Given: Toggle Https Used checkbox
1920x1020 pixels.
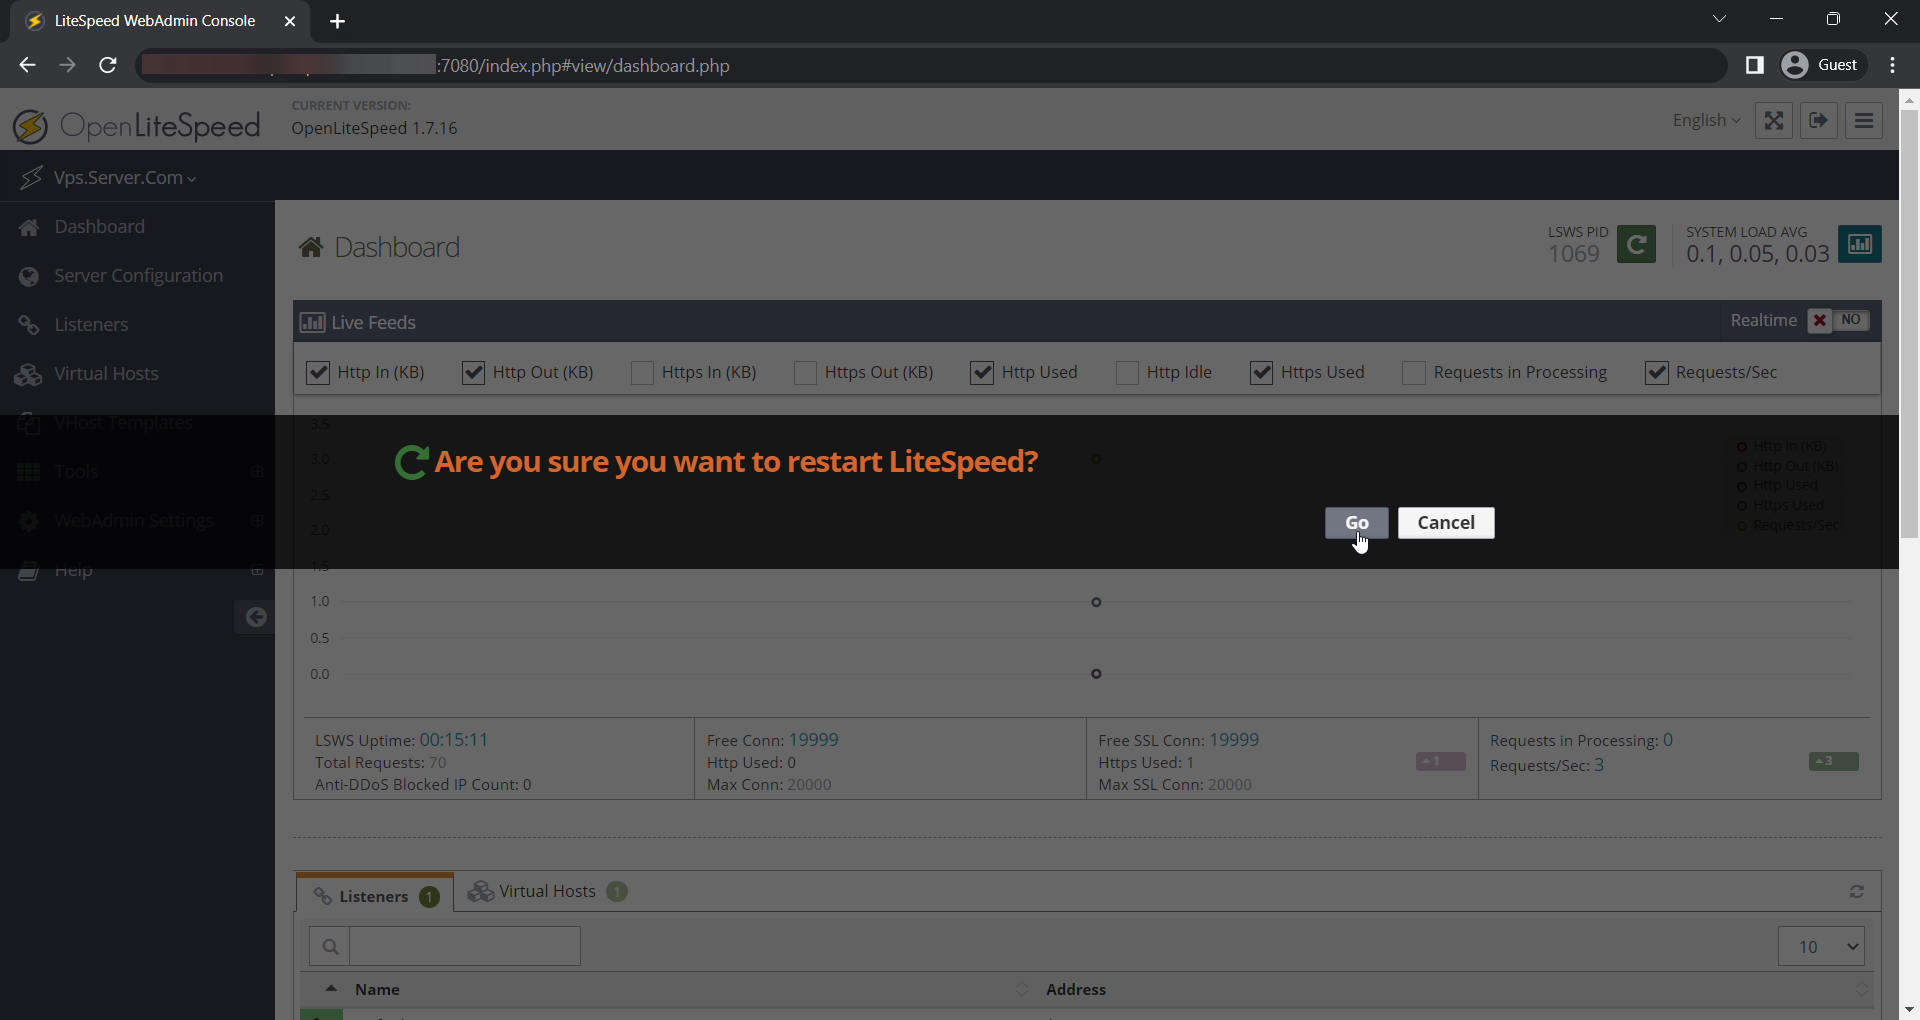Looking at the screenshot, I should (1262, 373).
